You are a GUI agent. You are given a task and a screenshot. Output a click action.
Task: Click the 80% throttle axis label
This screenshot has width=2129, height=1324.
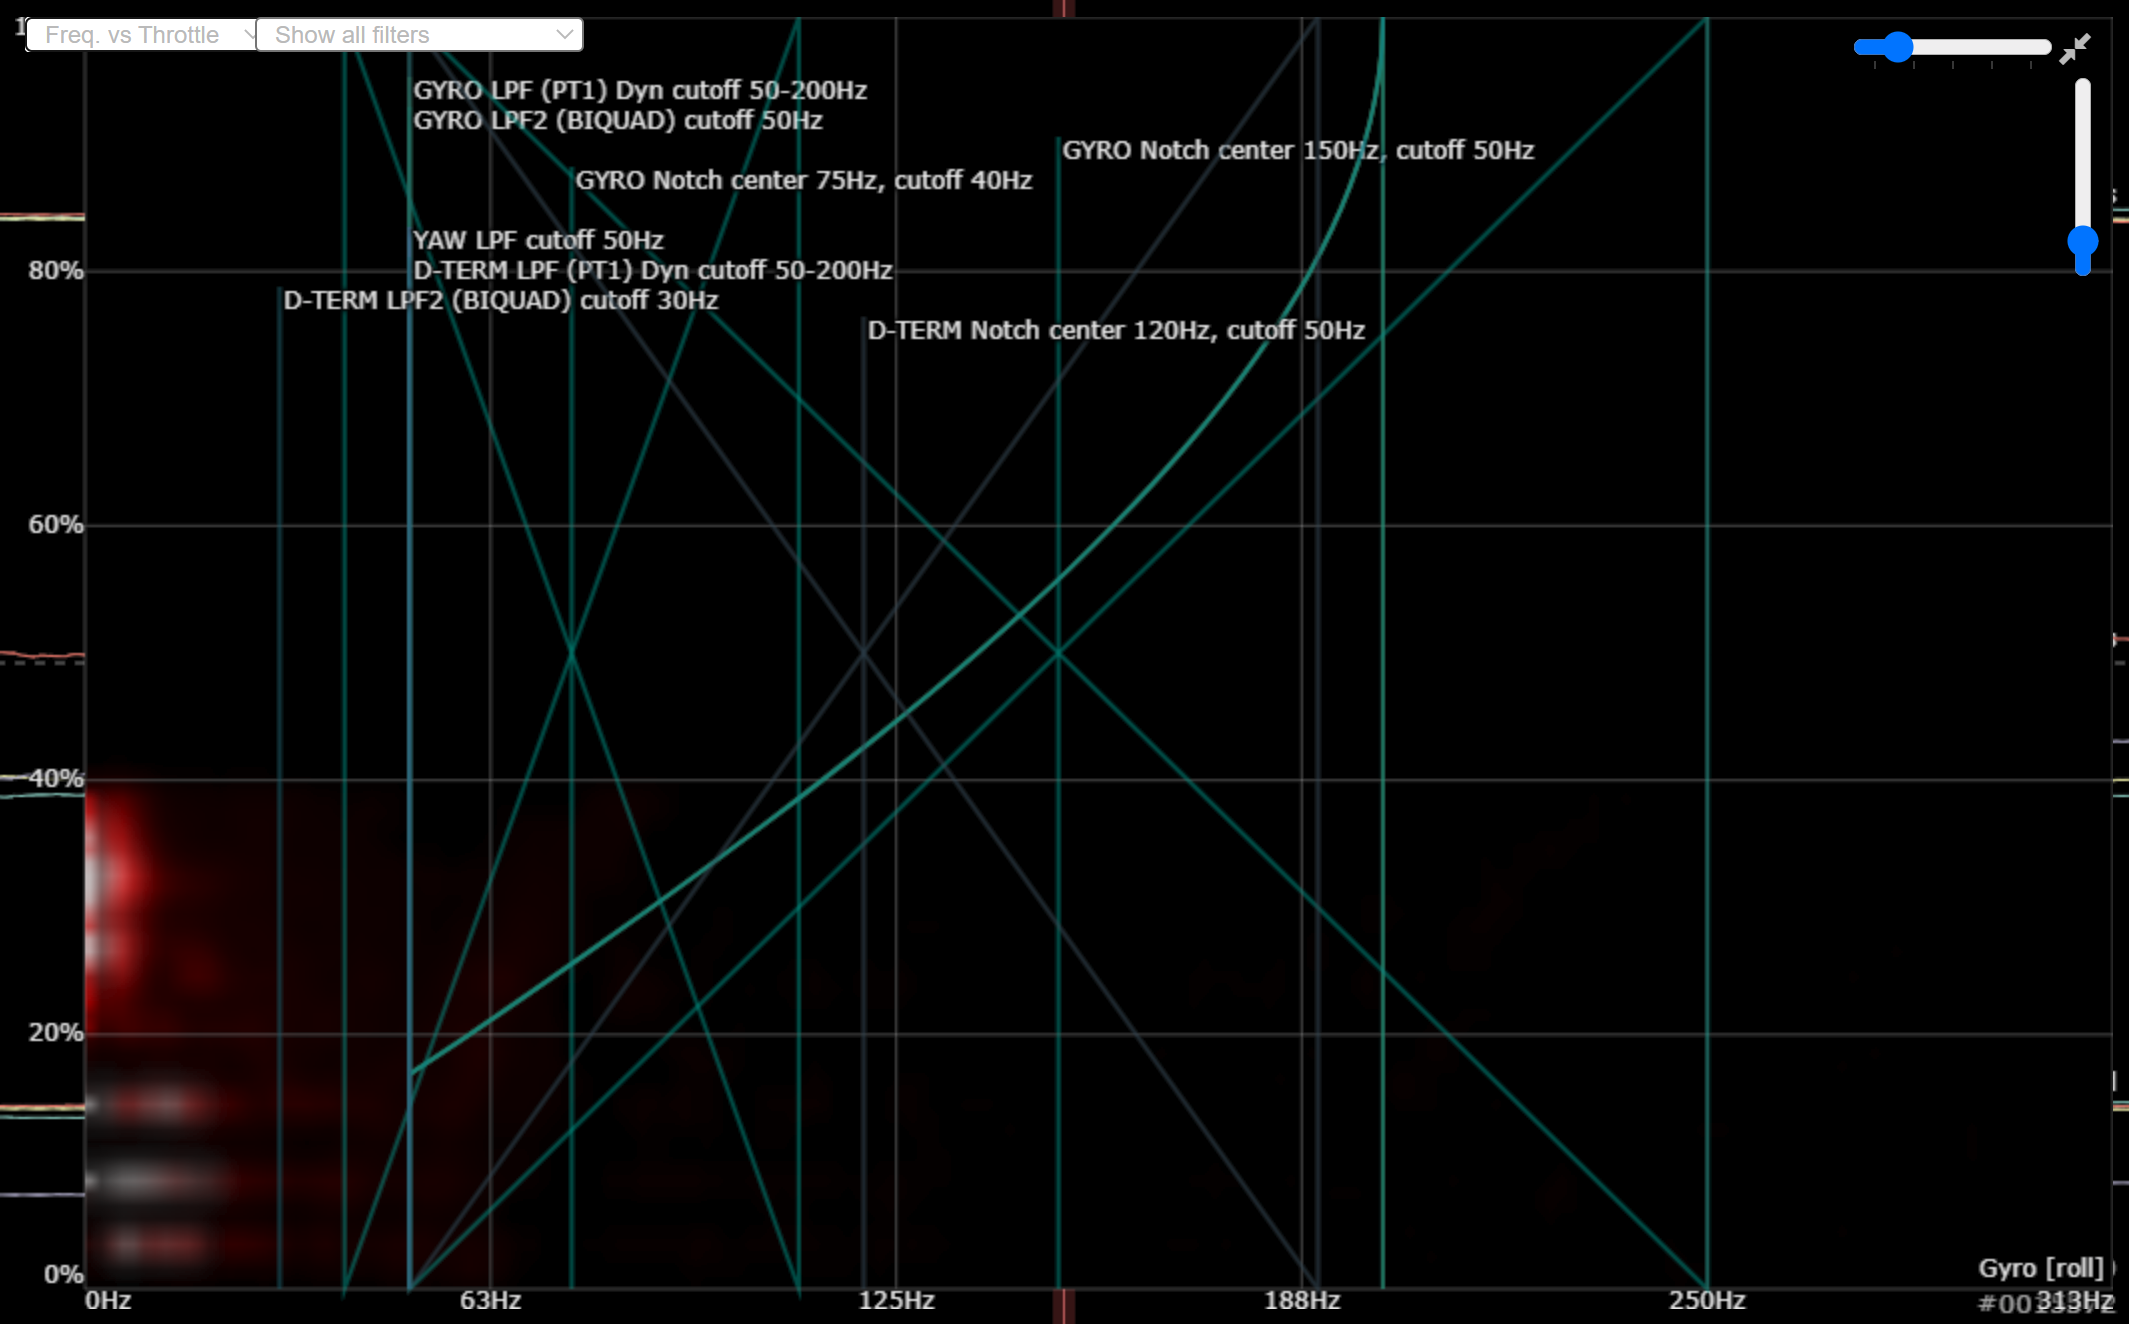click(55, 270)
